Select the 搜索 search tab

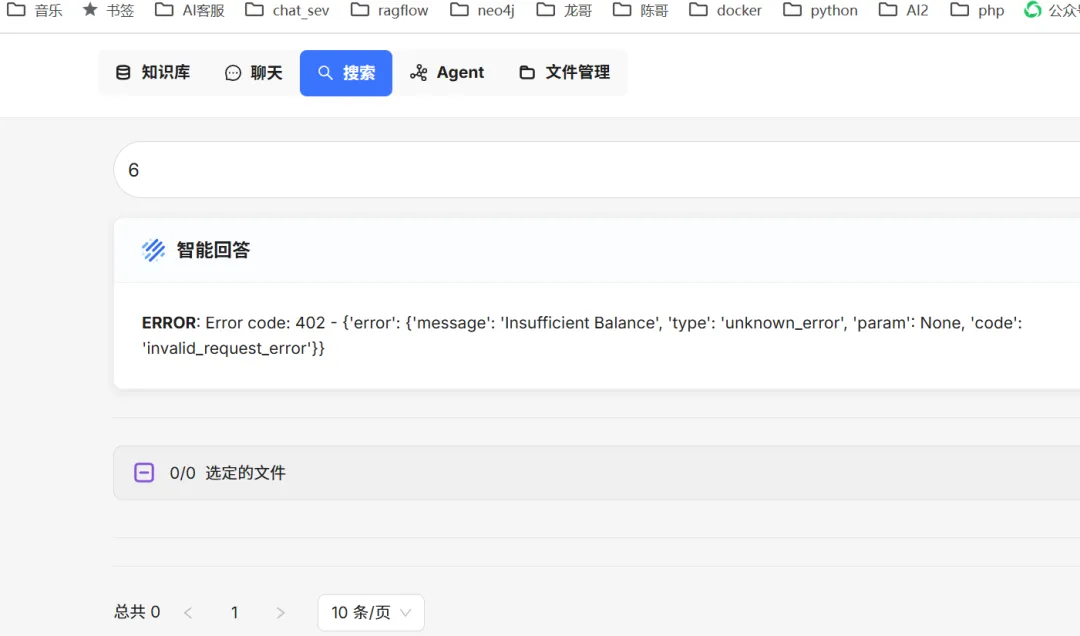pyautogui.click(x=346, y=72)
